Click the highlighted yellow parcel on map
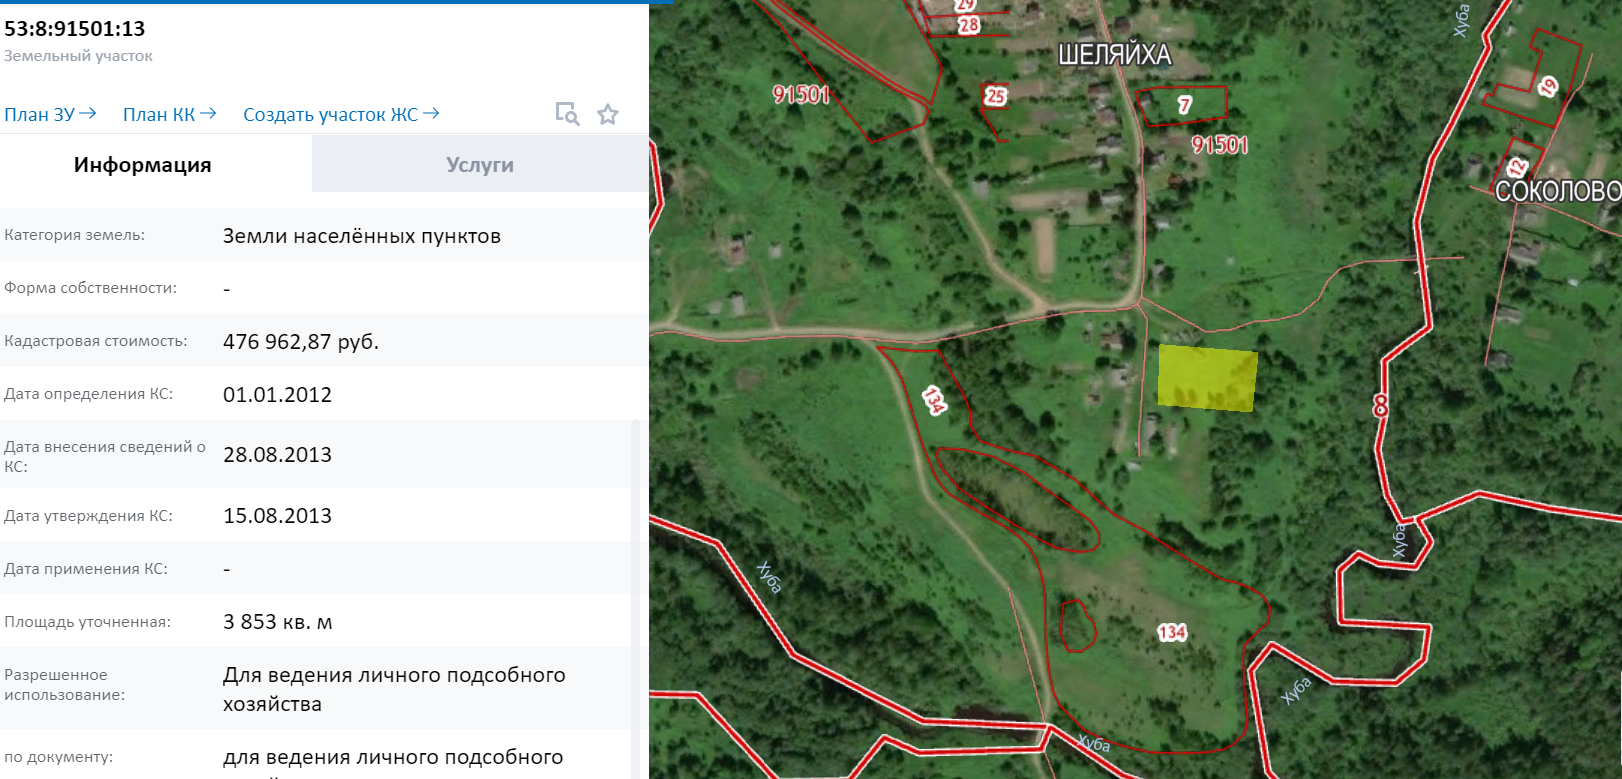Image resolution: width=1622 pixels, height=779 pixels. (1207, 379)
